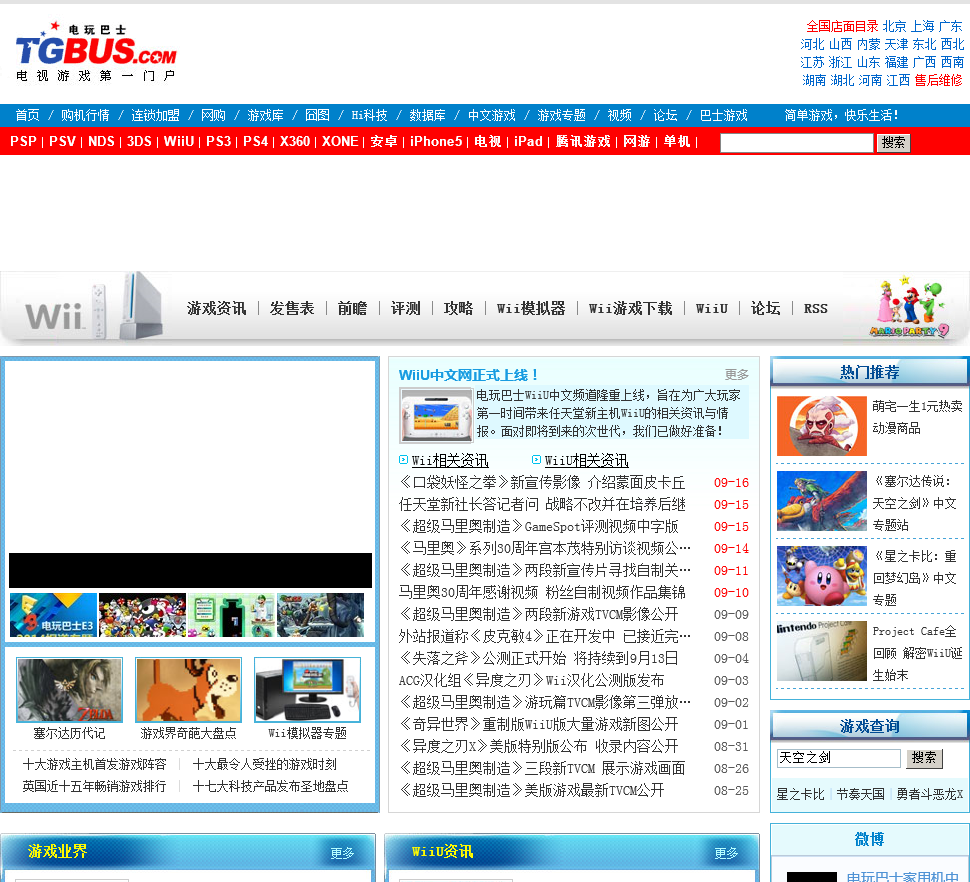Open the 口袋妖怪之拳 news dated 09-16
This screenshot has height=882, width=970.
pyautogui.click(x=542, y=482)
